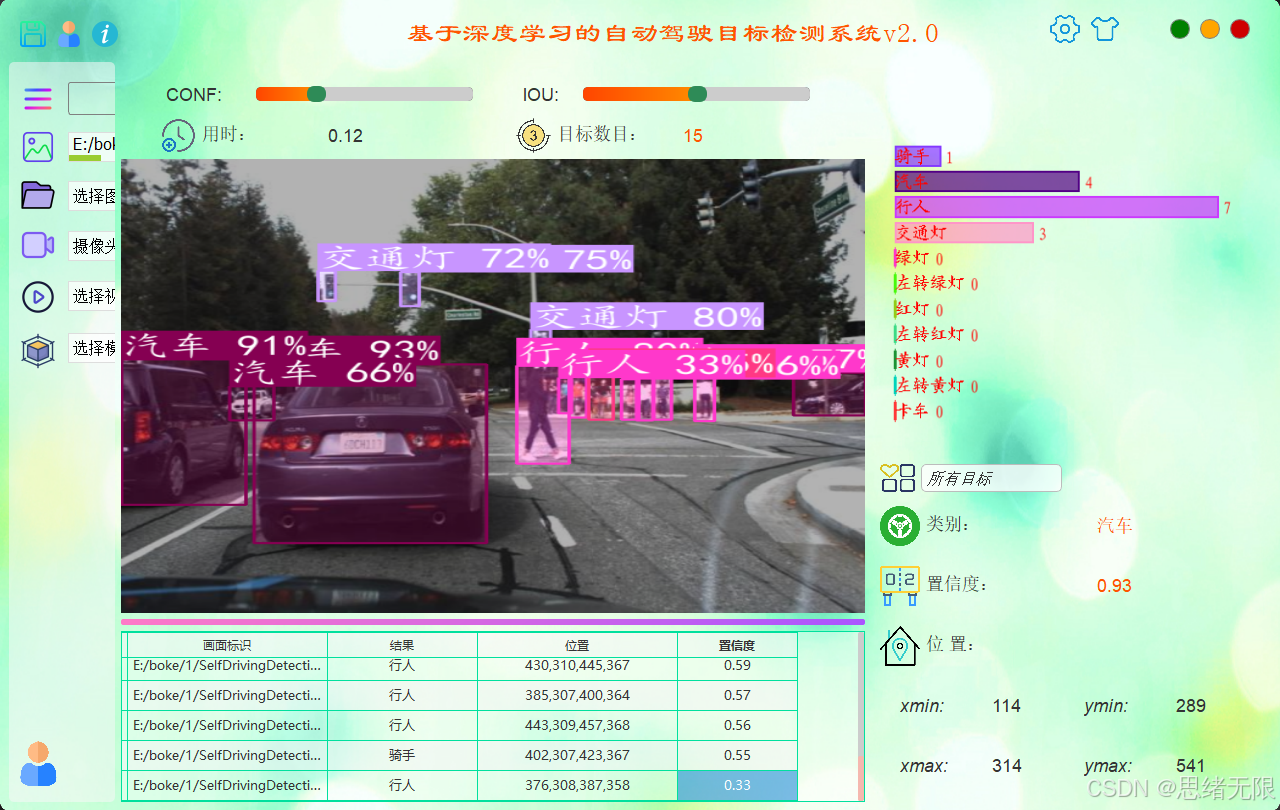Open the info panel via the i icon
This screenshot has height=810, width=1280.
(x=104, y=33)
